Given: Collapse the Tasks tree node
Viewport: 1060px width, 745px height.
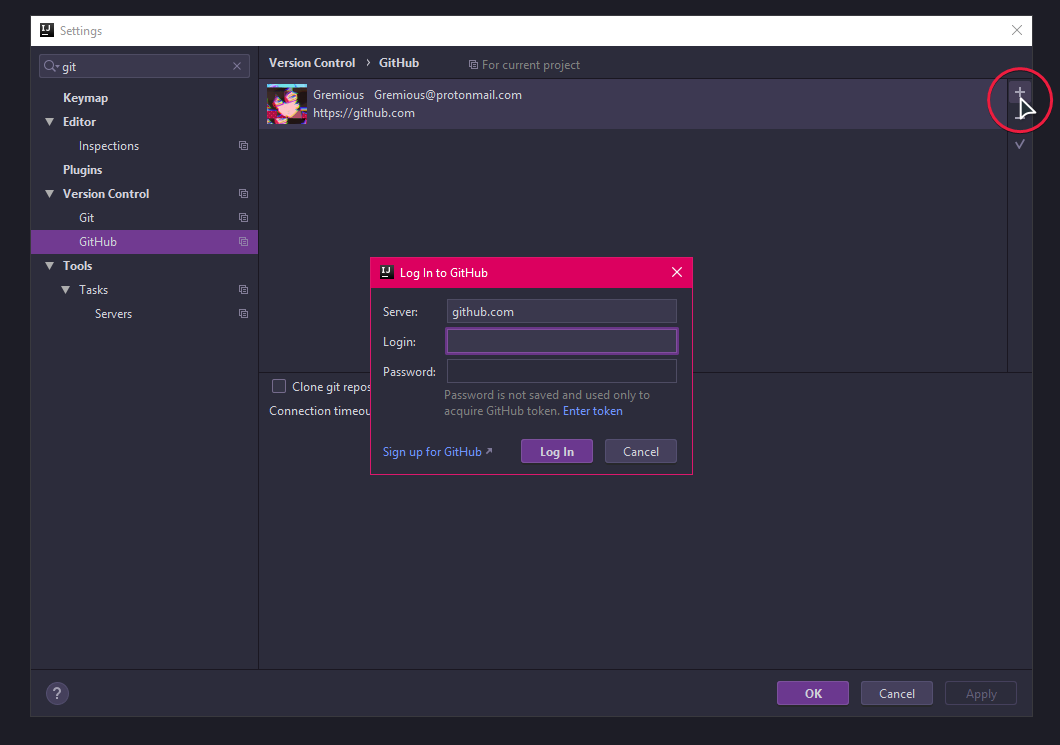Looking at the screenshot, I should coord(66,289).
